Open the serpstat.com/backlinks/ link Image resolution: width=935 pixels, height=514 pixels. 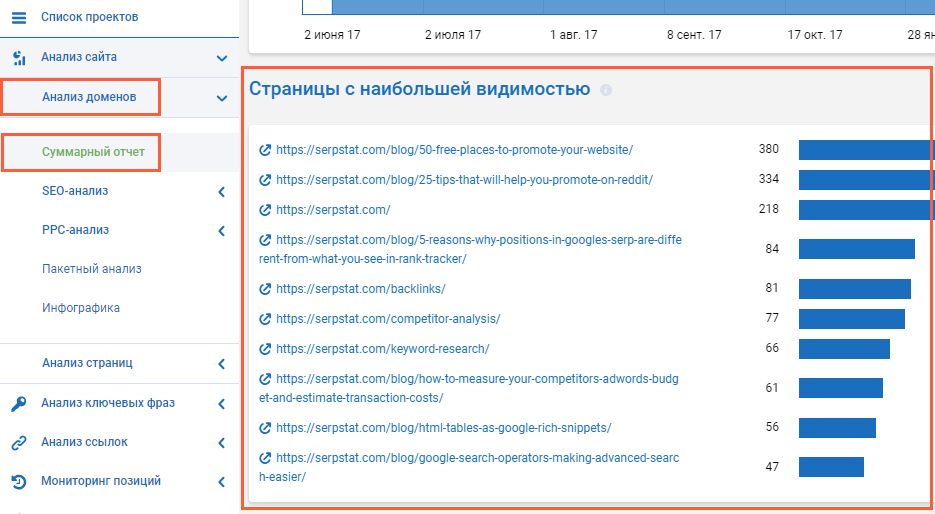pyautogui.click(x=361, y=289)
